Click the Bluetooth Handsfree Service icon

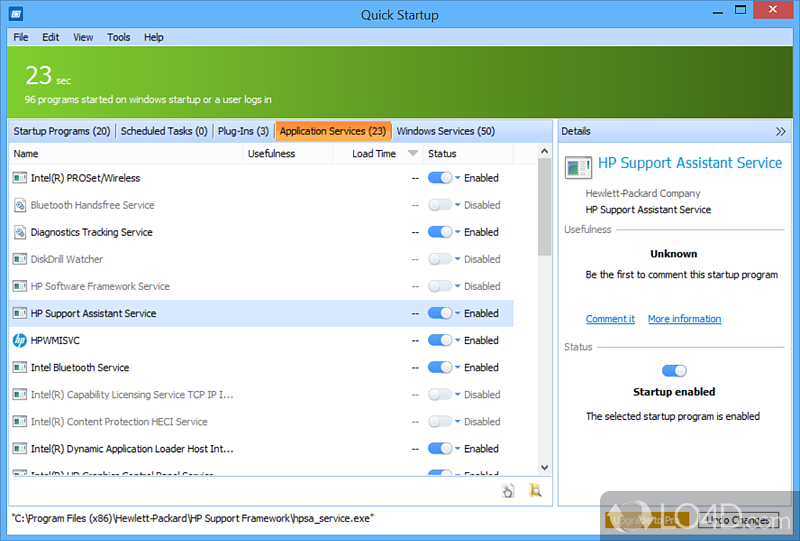pyautogui.click(x=19, y=205)
